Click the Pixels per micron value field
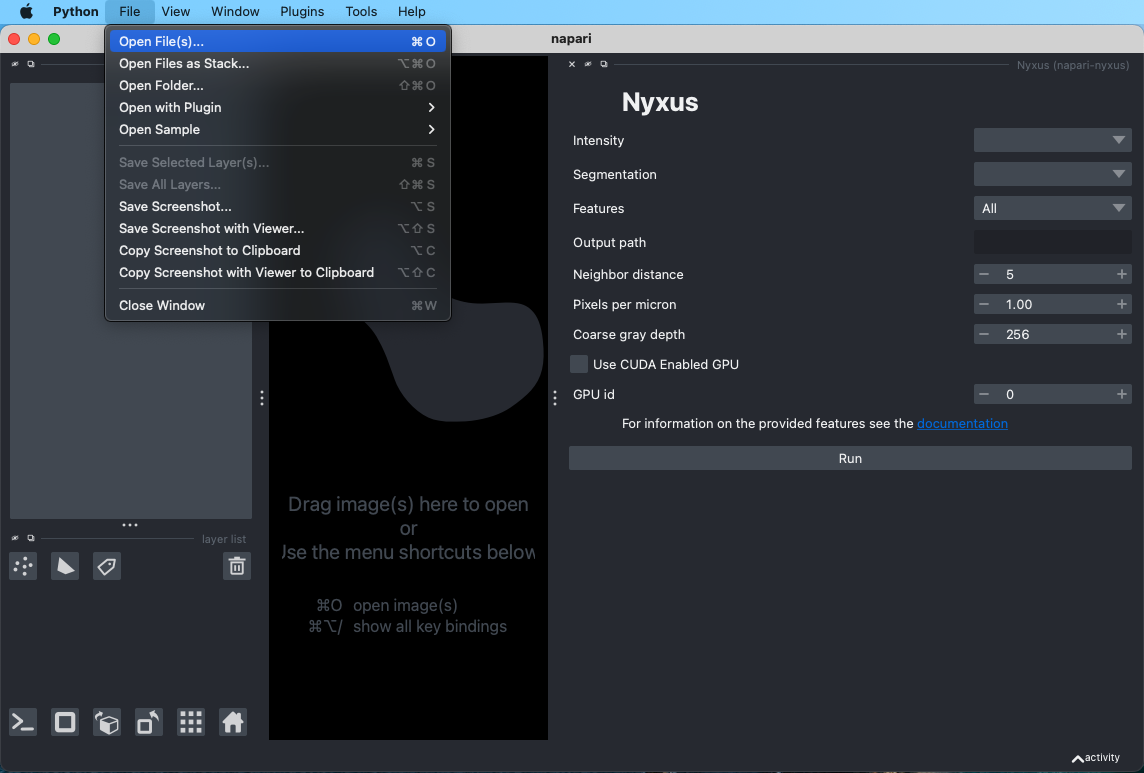The width and height of the screenshot is (1144, 773). [x=1052, y=304]
